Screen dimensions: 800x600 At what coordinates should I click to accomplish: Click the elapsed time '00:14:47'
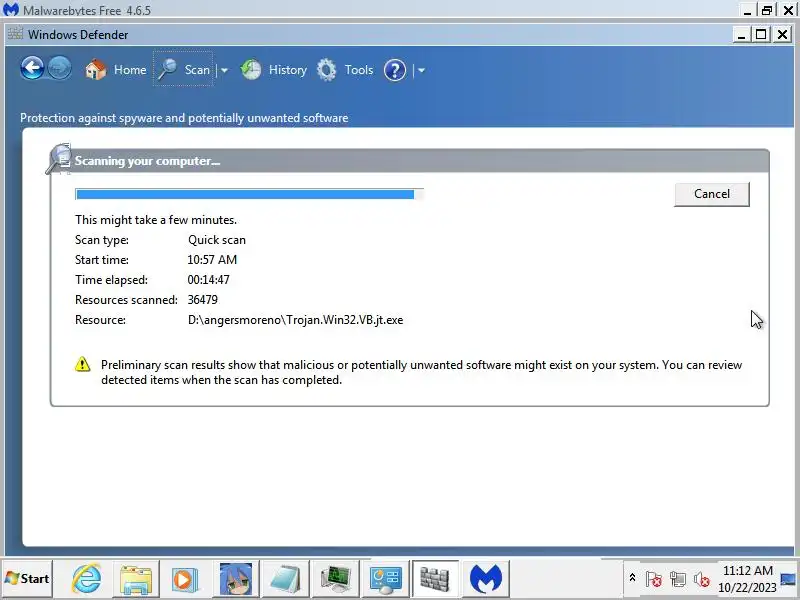tap(208, 280)
